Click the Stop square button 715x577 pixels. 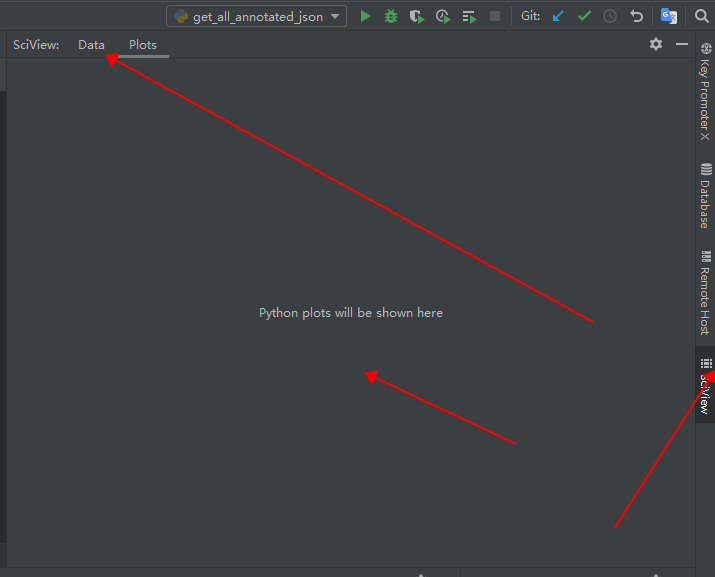495,16
